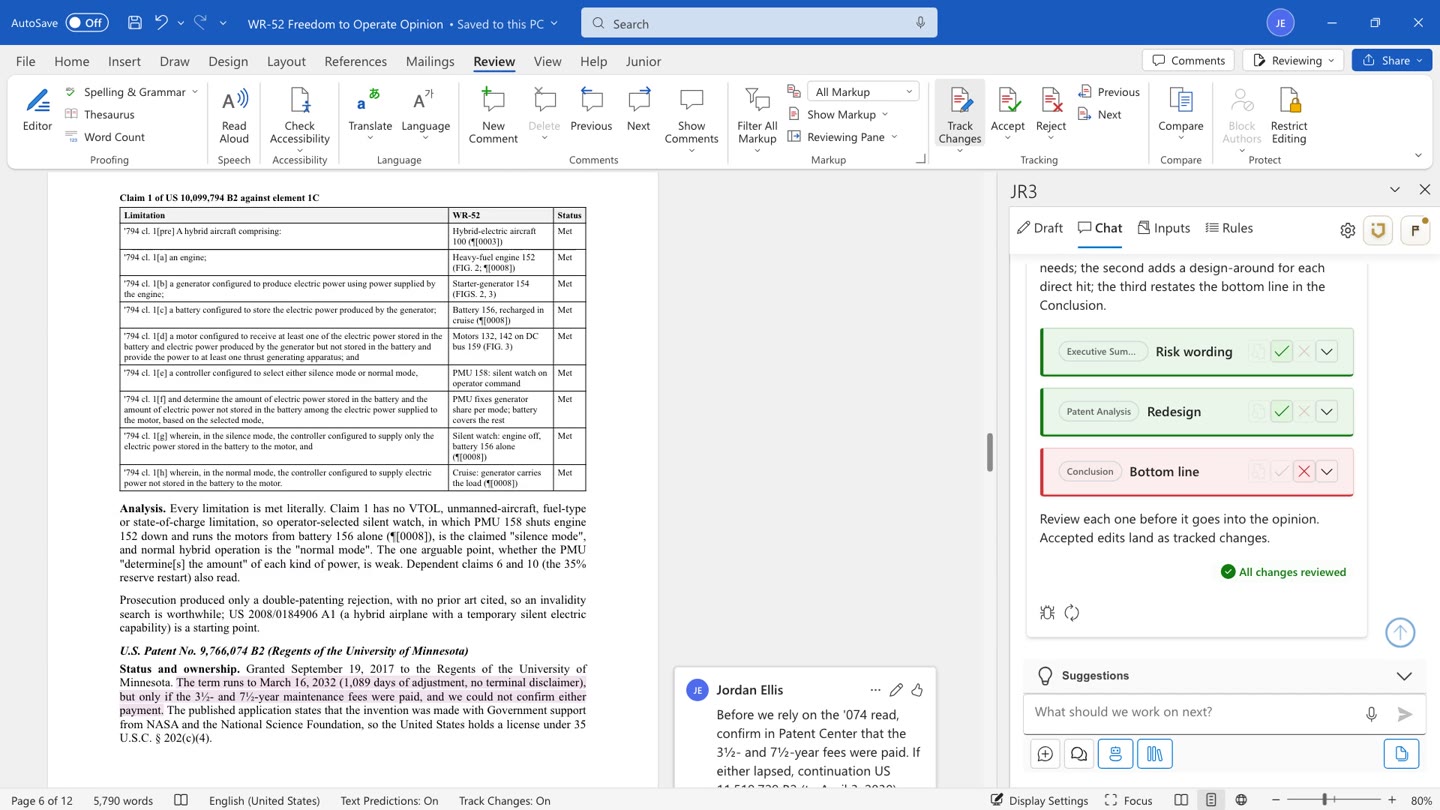Viewport: 1440px width, 810px height.
Task: Insert a New Comment
Action: 493,116
